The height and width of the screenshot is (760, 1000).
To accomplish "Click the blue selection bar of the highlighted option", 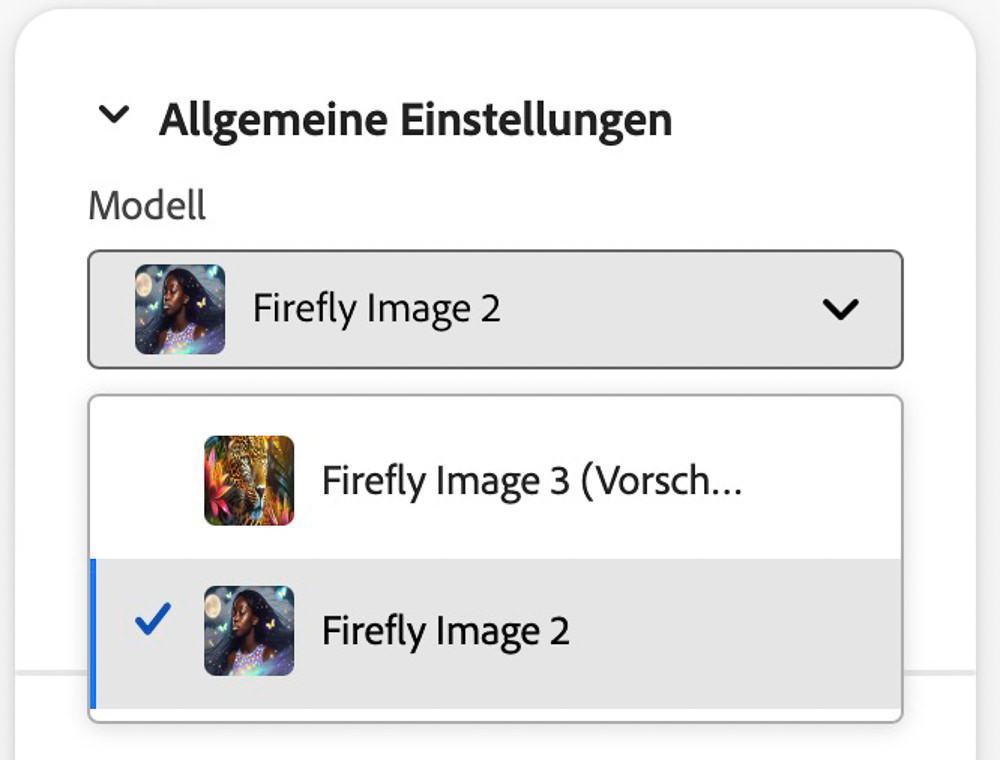I will (93, 633).
